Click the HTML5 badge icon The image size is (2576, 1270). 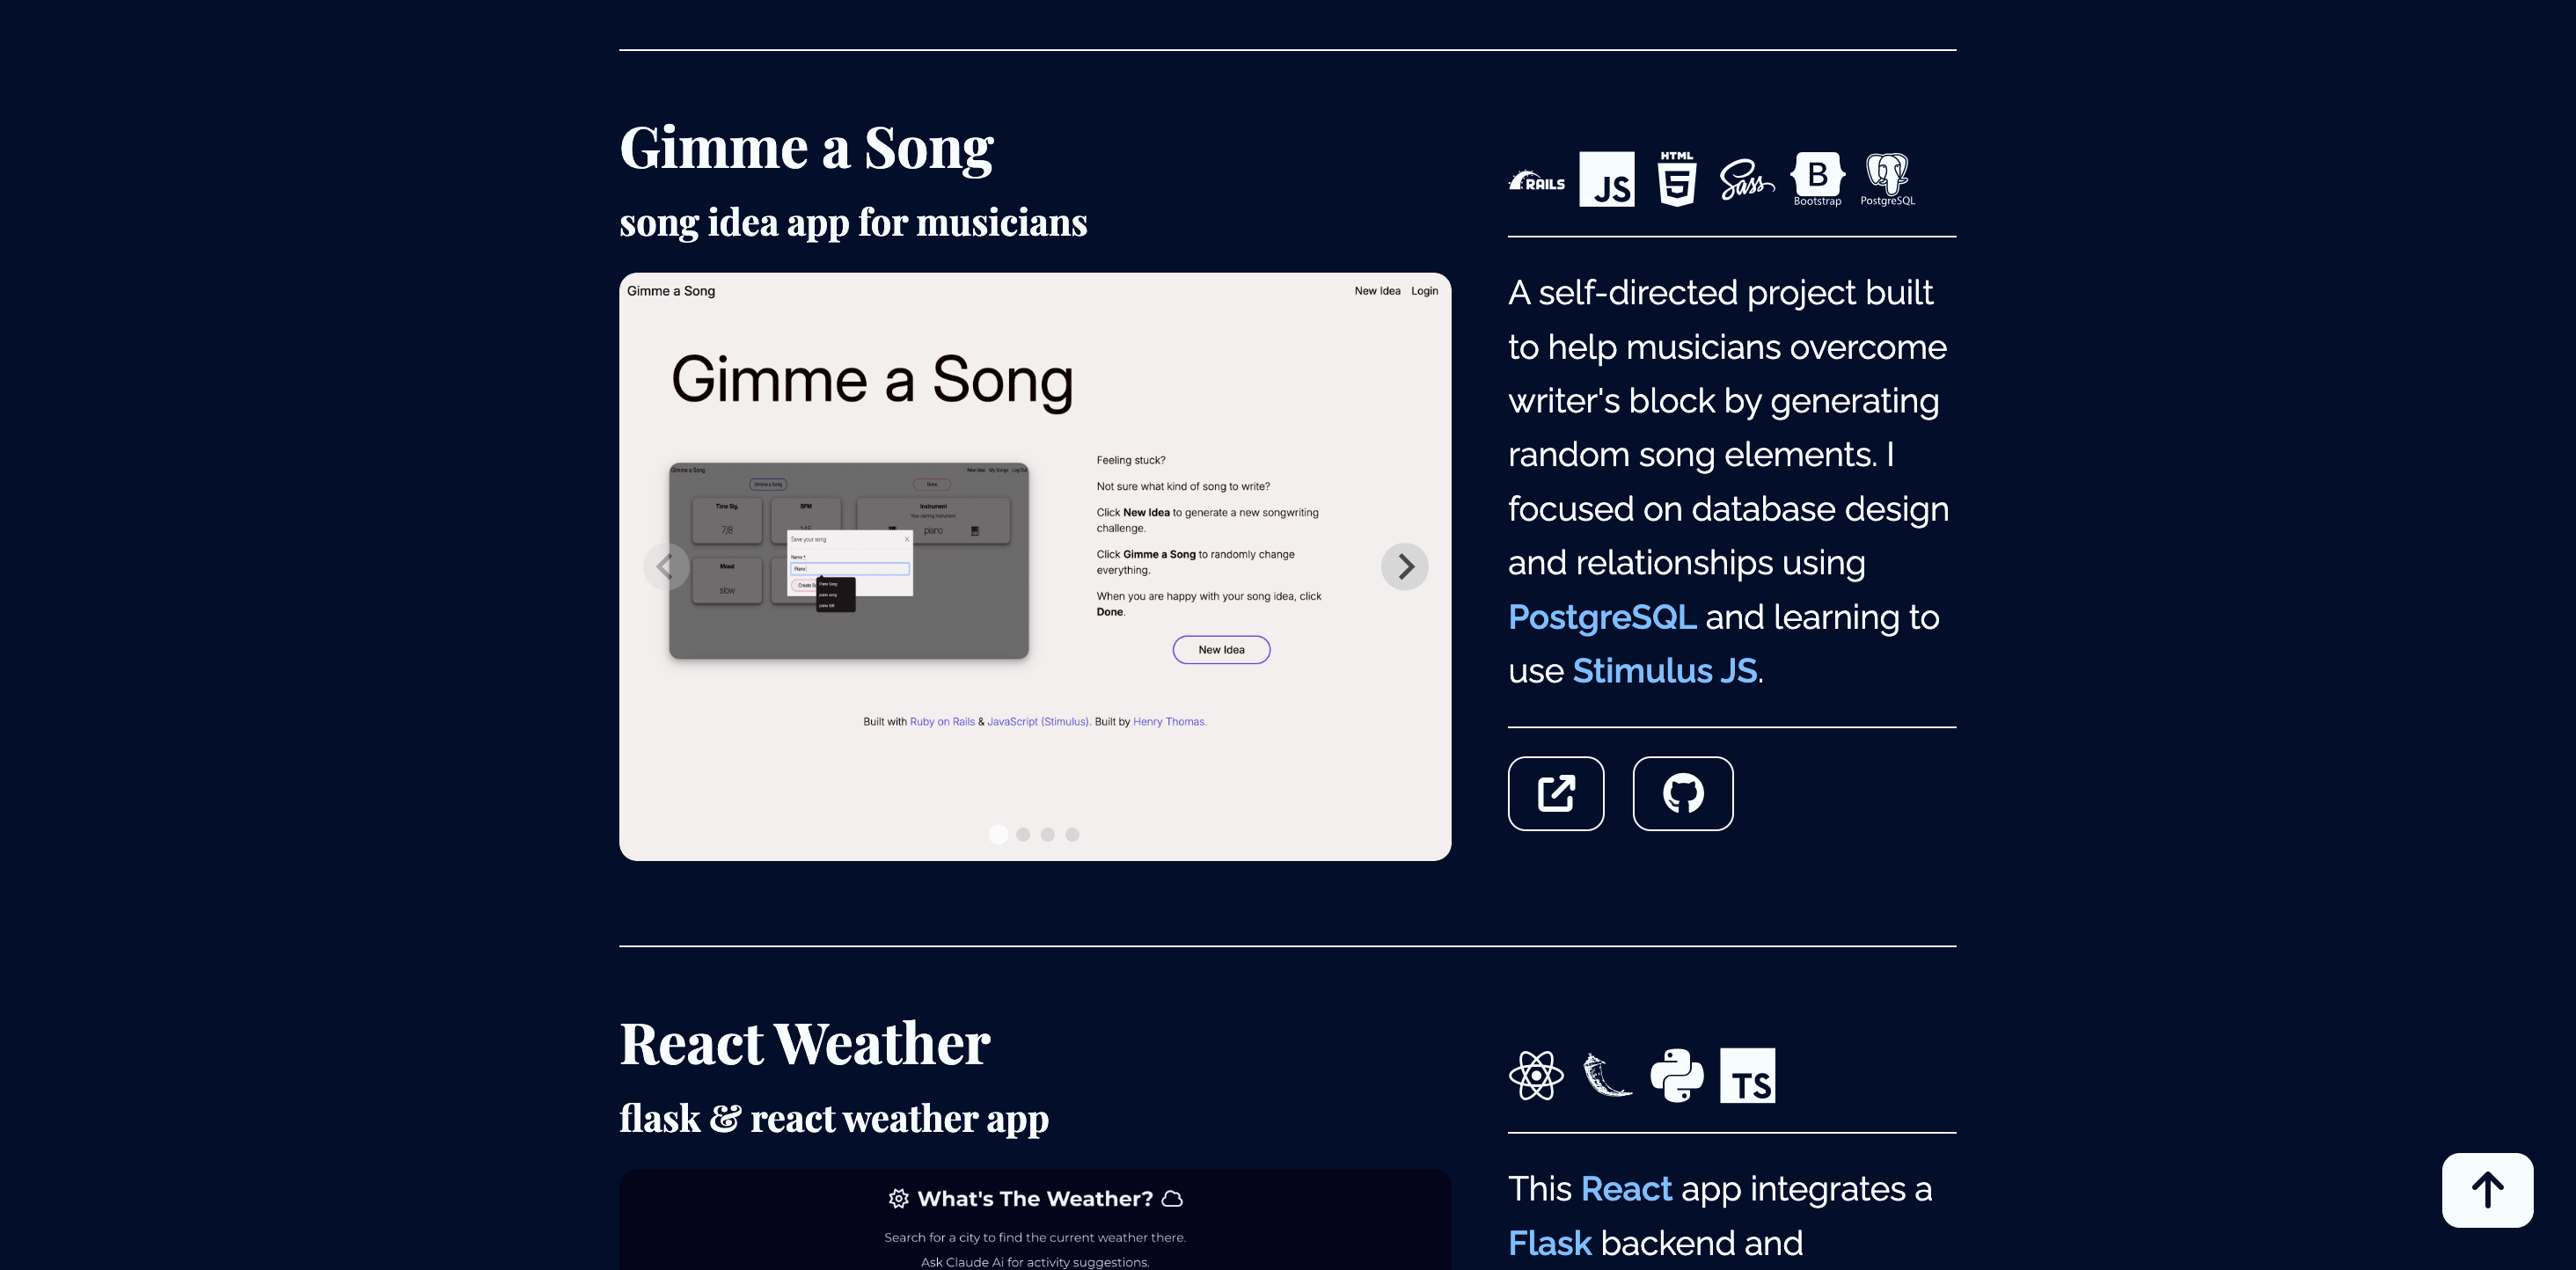(x=1676, y=179)
